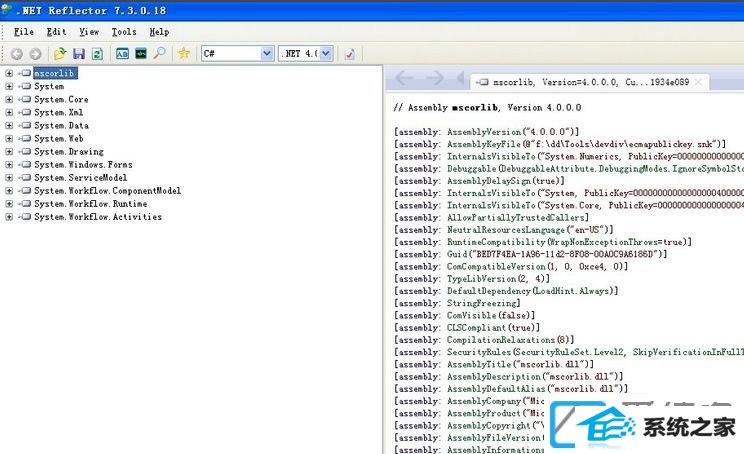Click the toolbar Back navigation arrow
The width and height of the screenshot is (744, 454).
[17, 54]
